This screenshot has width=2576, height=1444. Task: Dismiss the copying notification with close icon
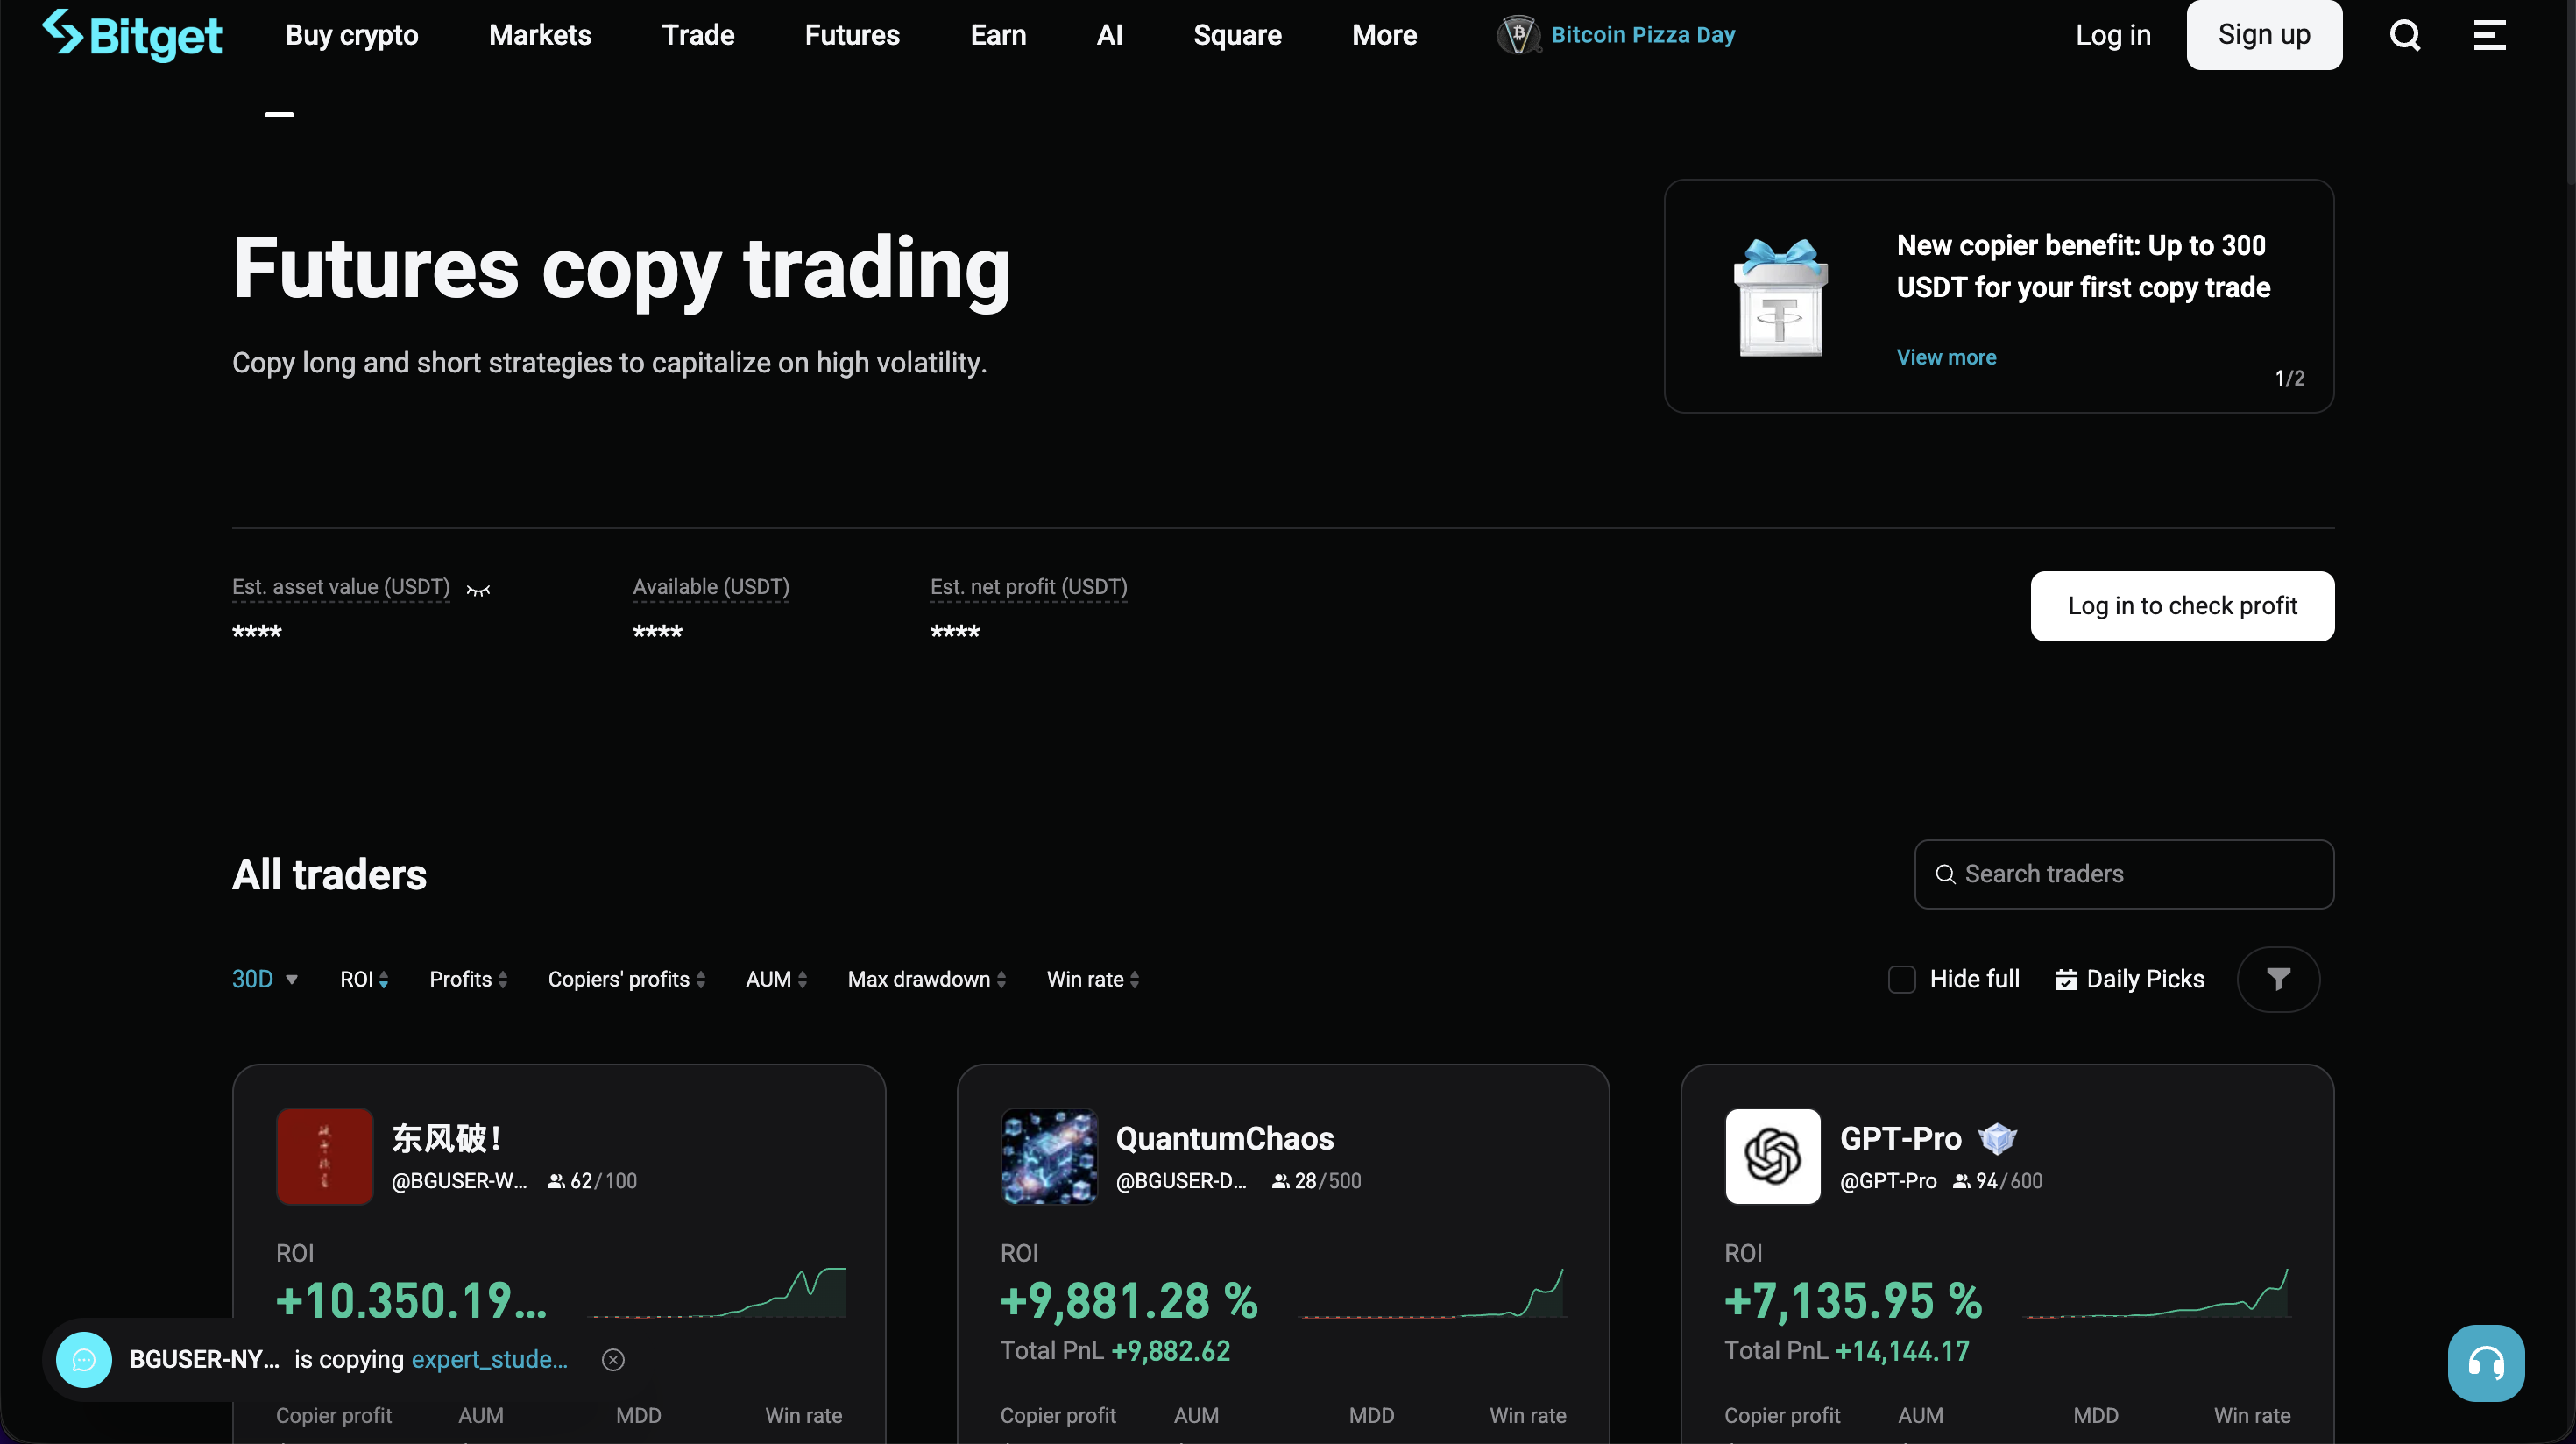pyautogui.click(x=613, y=1359)
